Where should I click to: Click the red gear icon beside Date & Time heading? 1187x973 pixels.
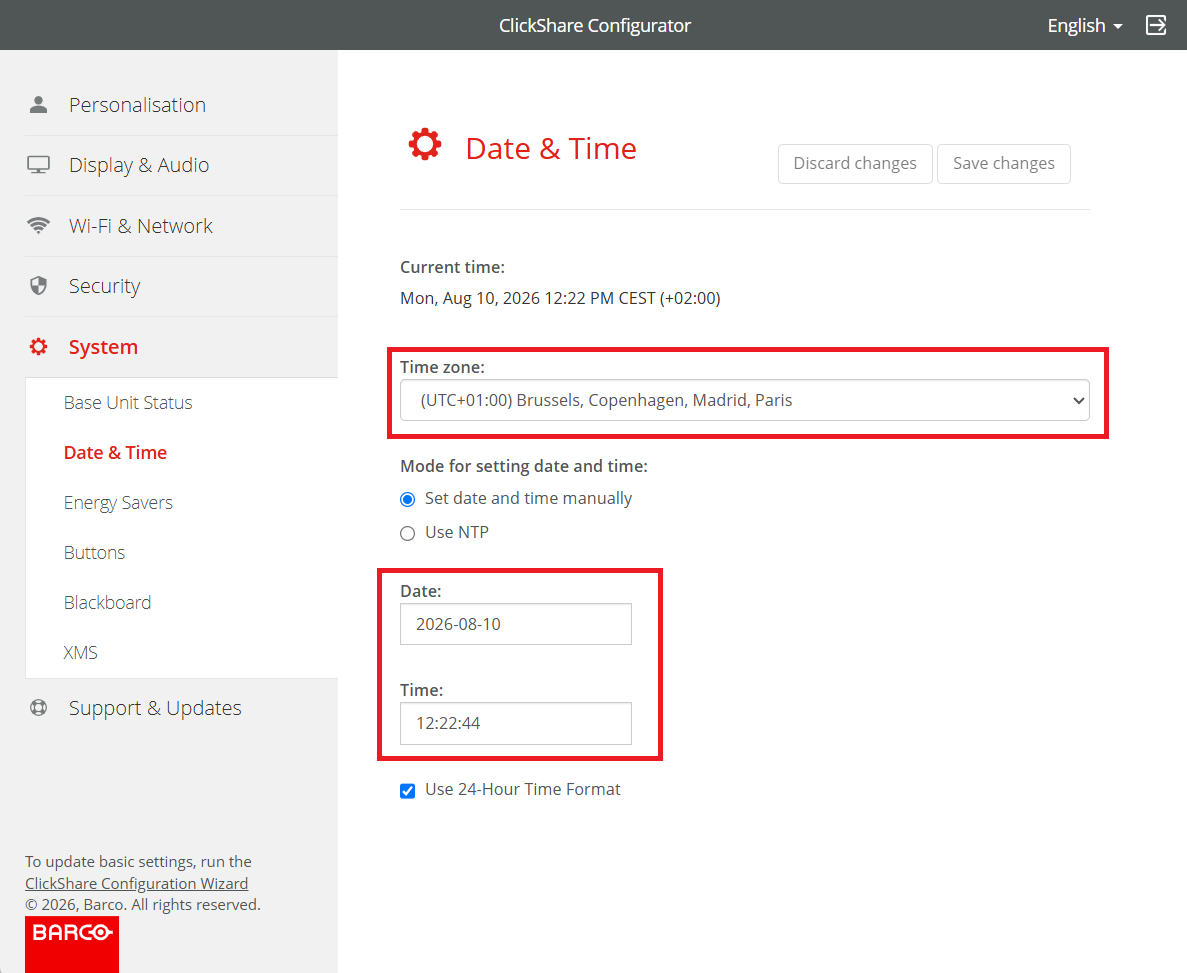click(x=425, y=145)
